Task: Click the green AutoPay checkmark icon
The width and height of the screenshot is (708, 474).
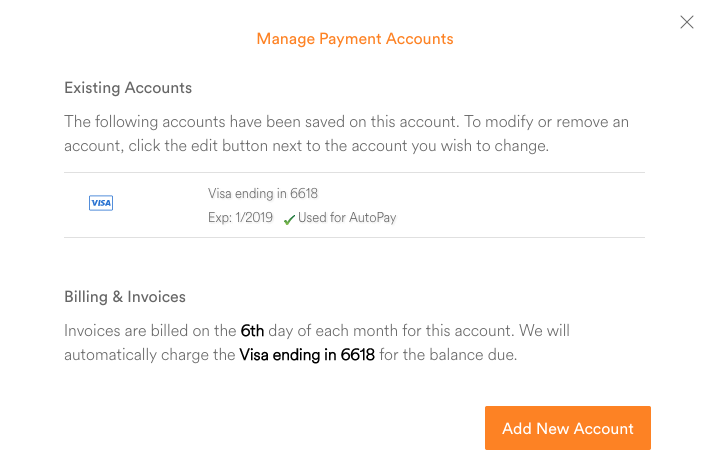Action: 289,219
